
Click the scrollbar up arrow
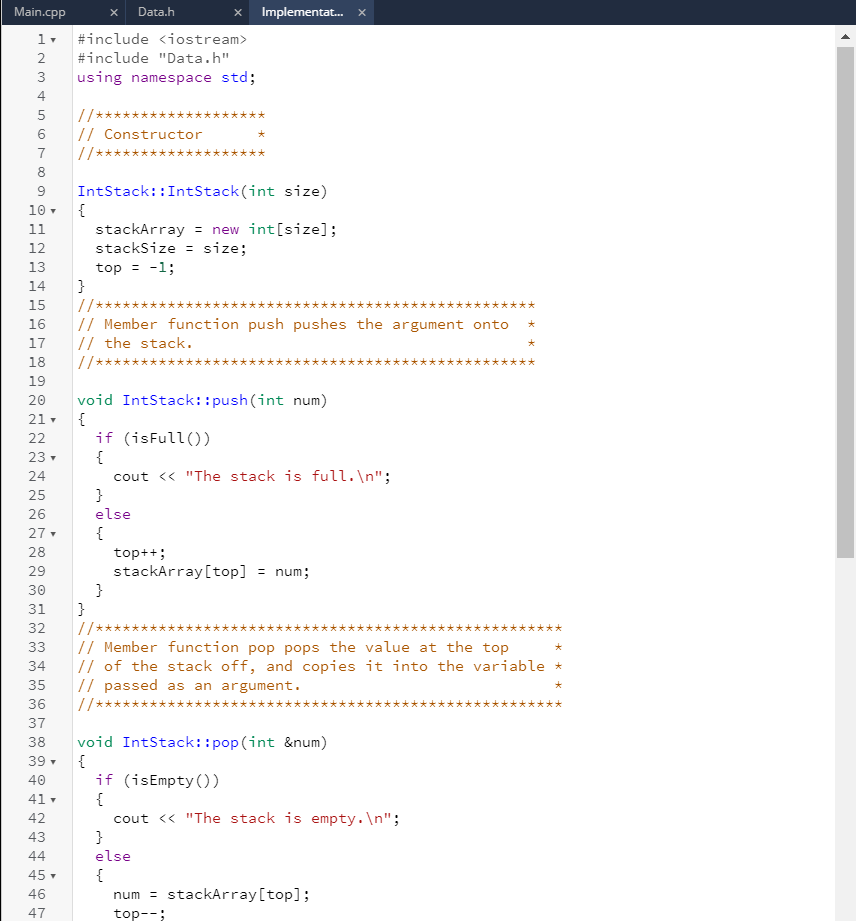pos(843,36)
